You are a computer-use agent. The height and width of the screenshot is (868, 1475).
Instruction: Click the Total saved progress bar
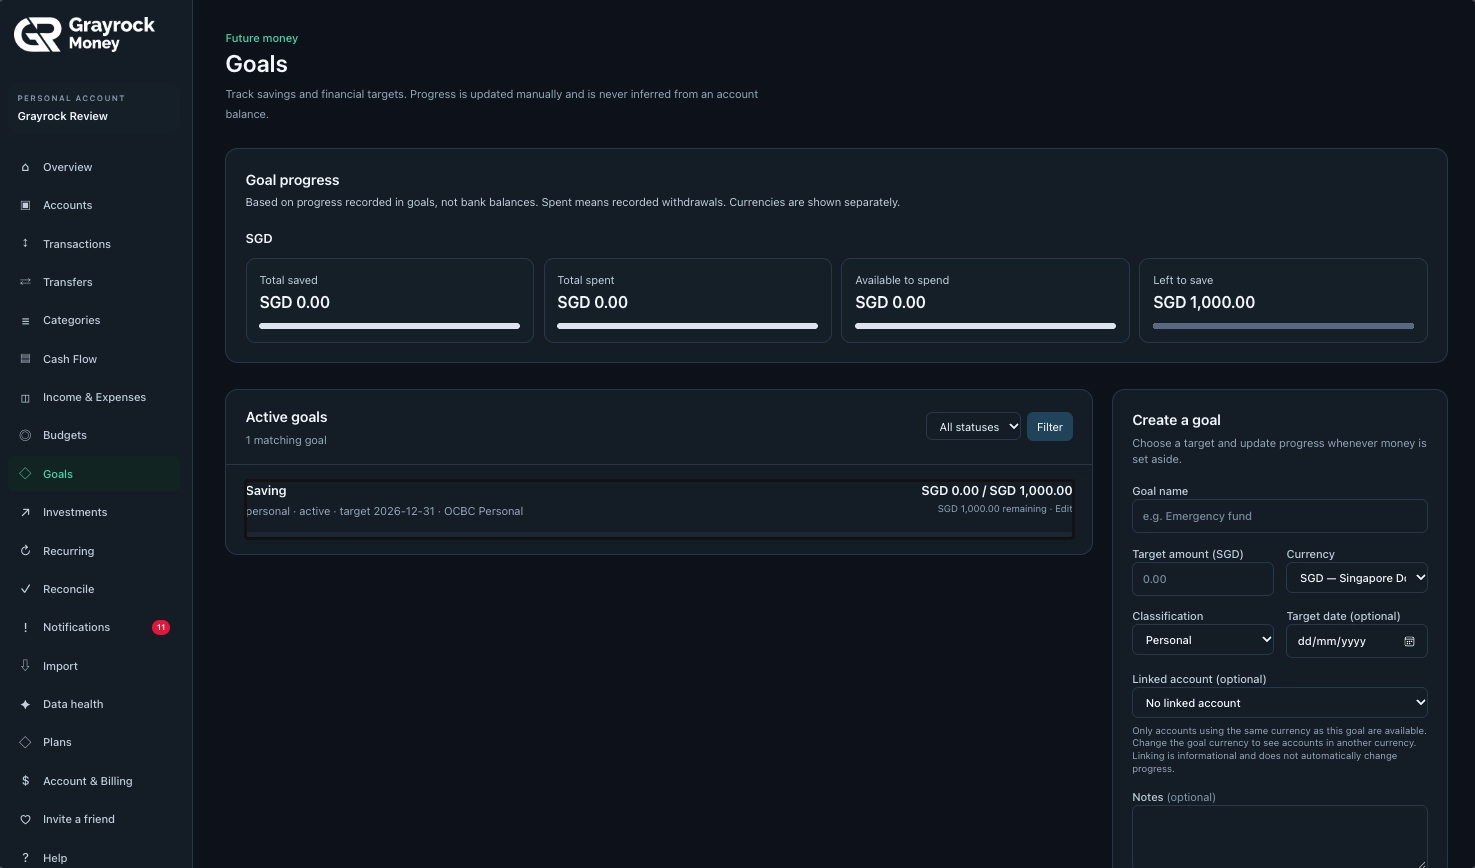click(389, 326)
